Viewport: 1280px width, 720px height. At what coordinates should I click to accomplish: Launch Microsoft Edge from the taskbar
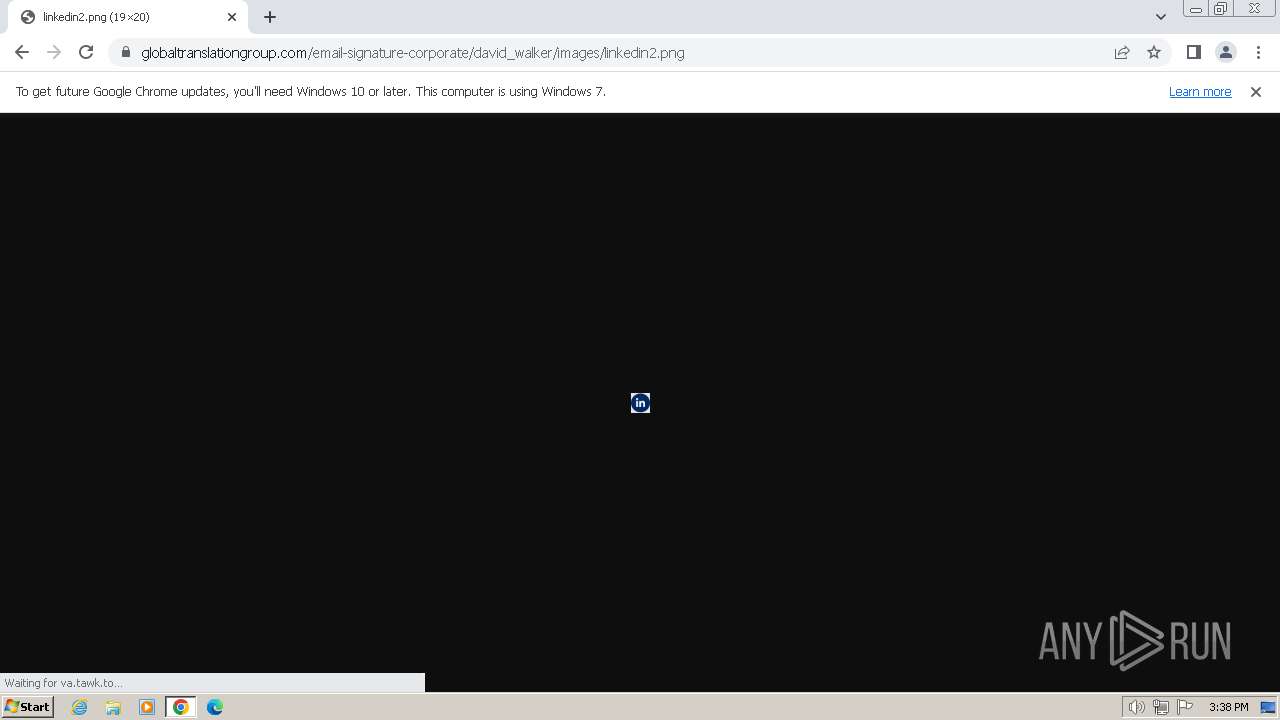coord(215,707)
